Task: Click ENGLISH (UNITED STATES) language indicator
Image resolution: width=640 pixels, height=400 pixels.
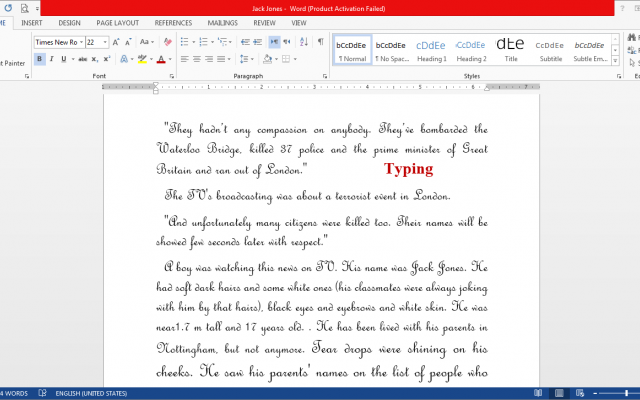Action: click(x=91, y=393)
